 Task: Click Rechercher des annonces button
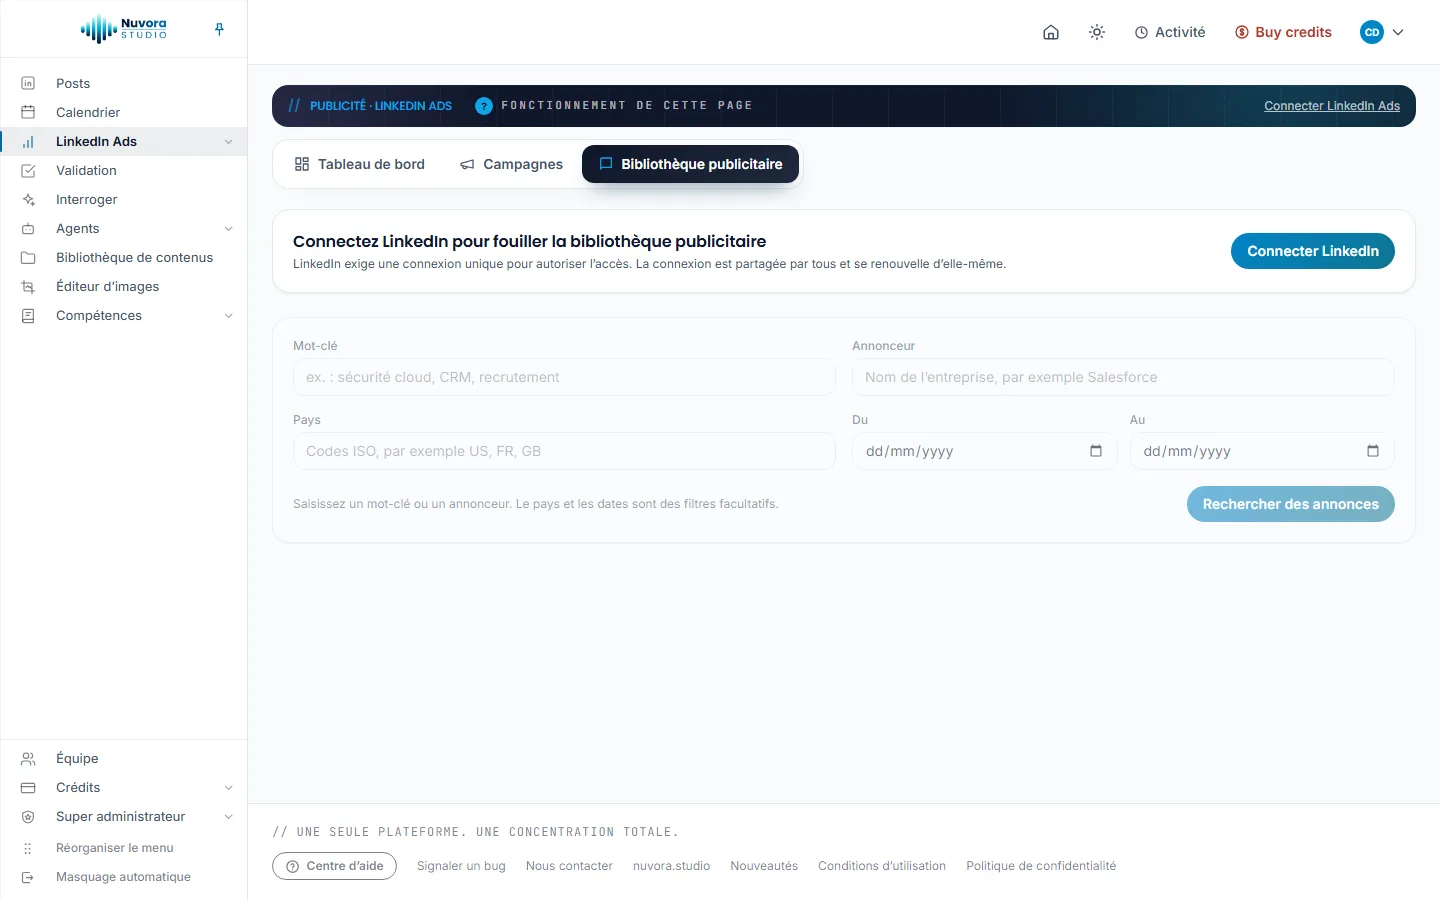1291,504
